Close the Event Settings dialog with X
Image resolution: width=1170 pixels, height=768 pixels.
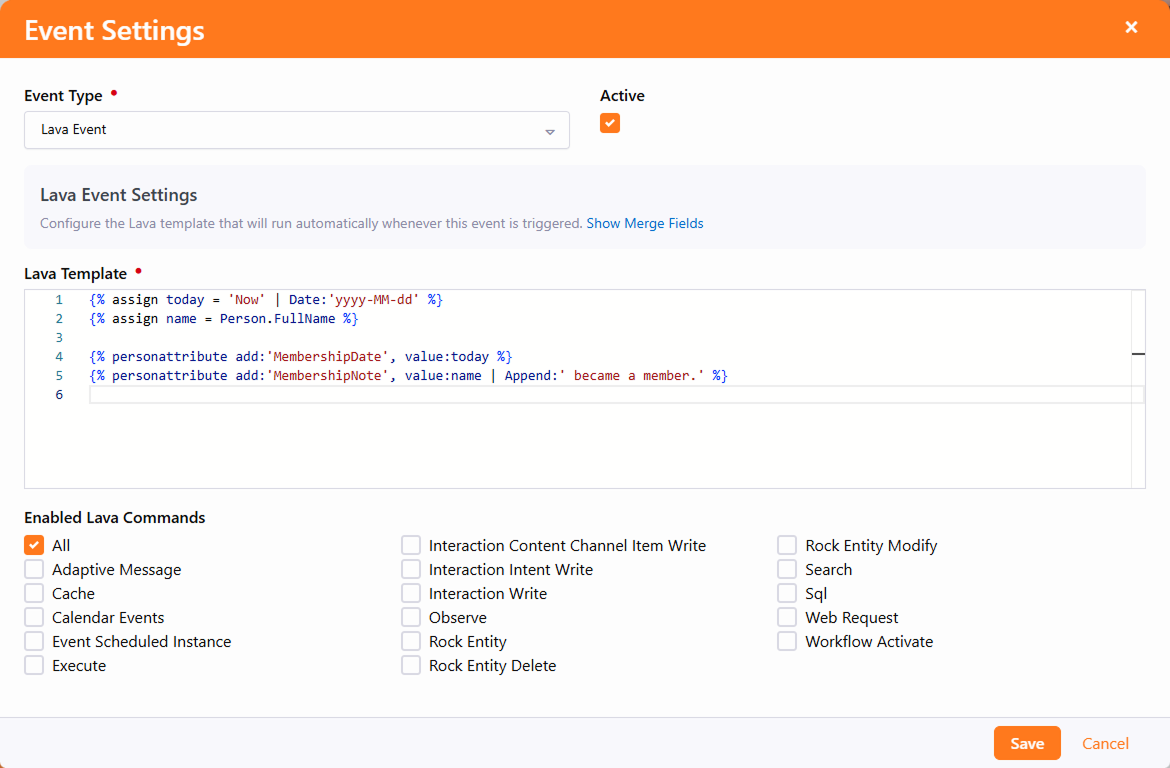(x=1131, y=28)
